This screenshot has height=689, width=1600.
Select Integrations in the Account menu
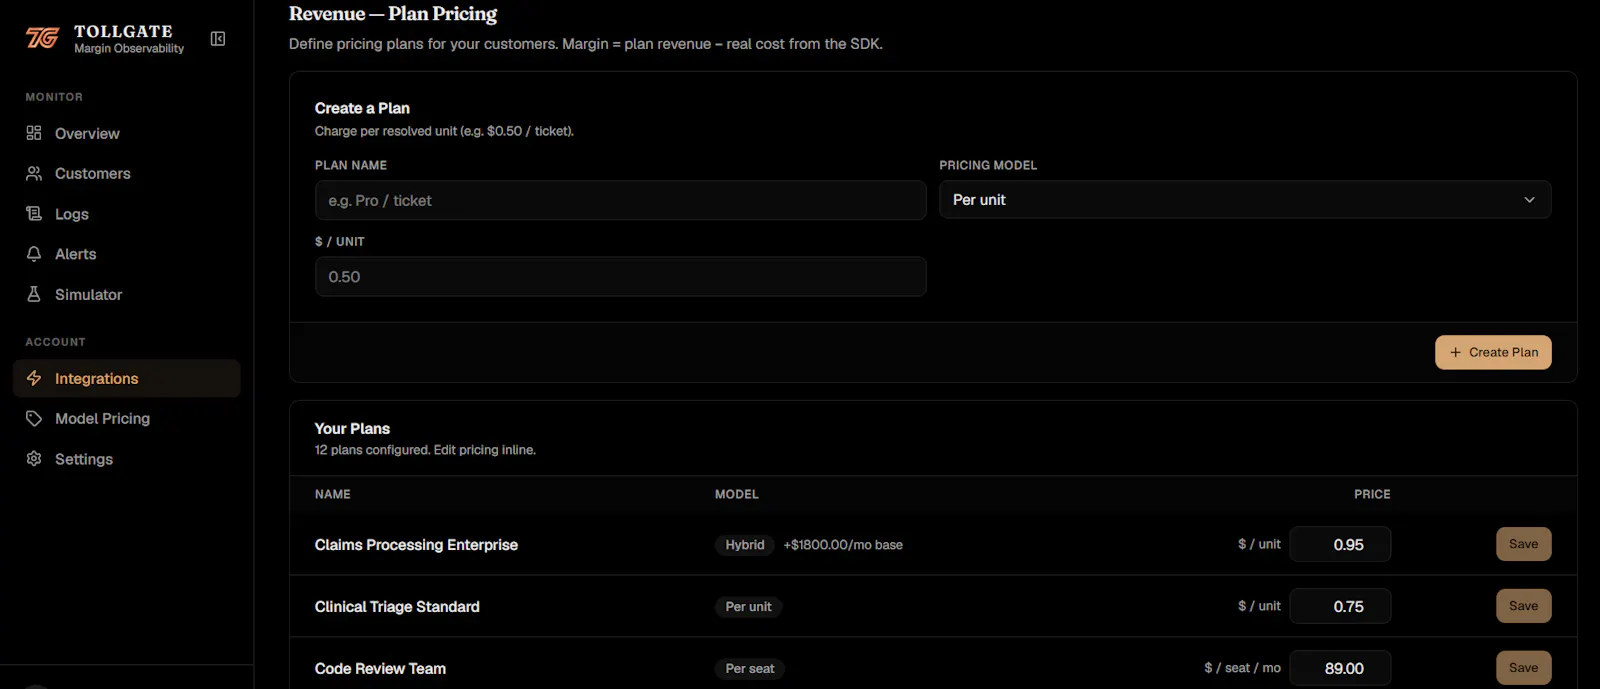(x=127, y=378)
